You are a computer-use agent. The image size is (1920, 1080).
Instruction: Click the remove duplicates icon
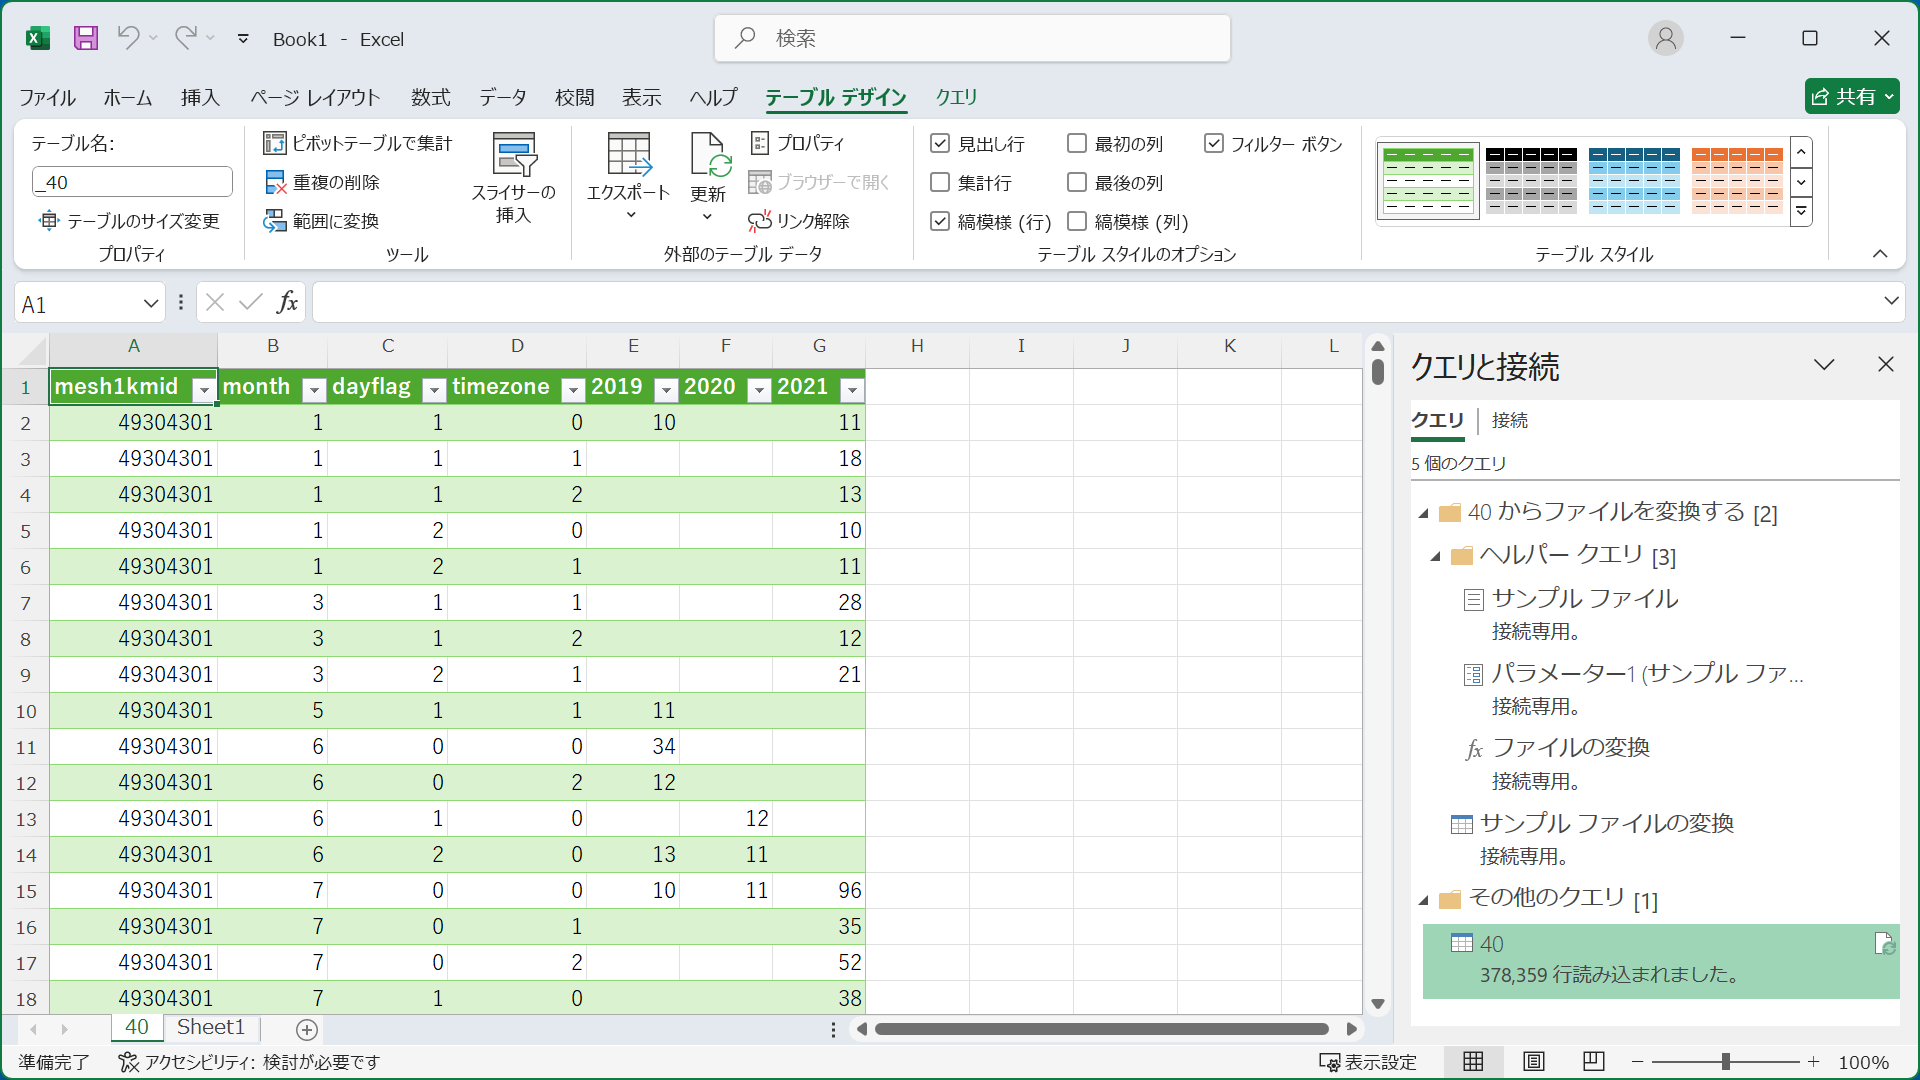click(275, 182)
